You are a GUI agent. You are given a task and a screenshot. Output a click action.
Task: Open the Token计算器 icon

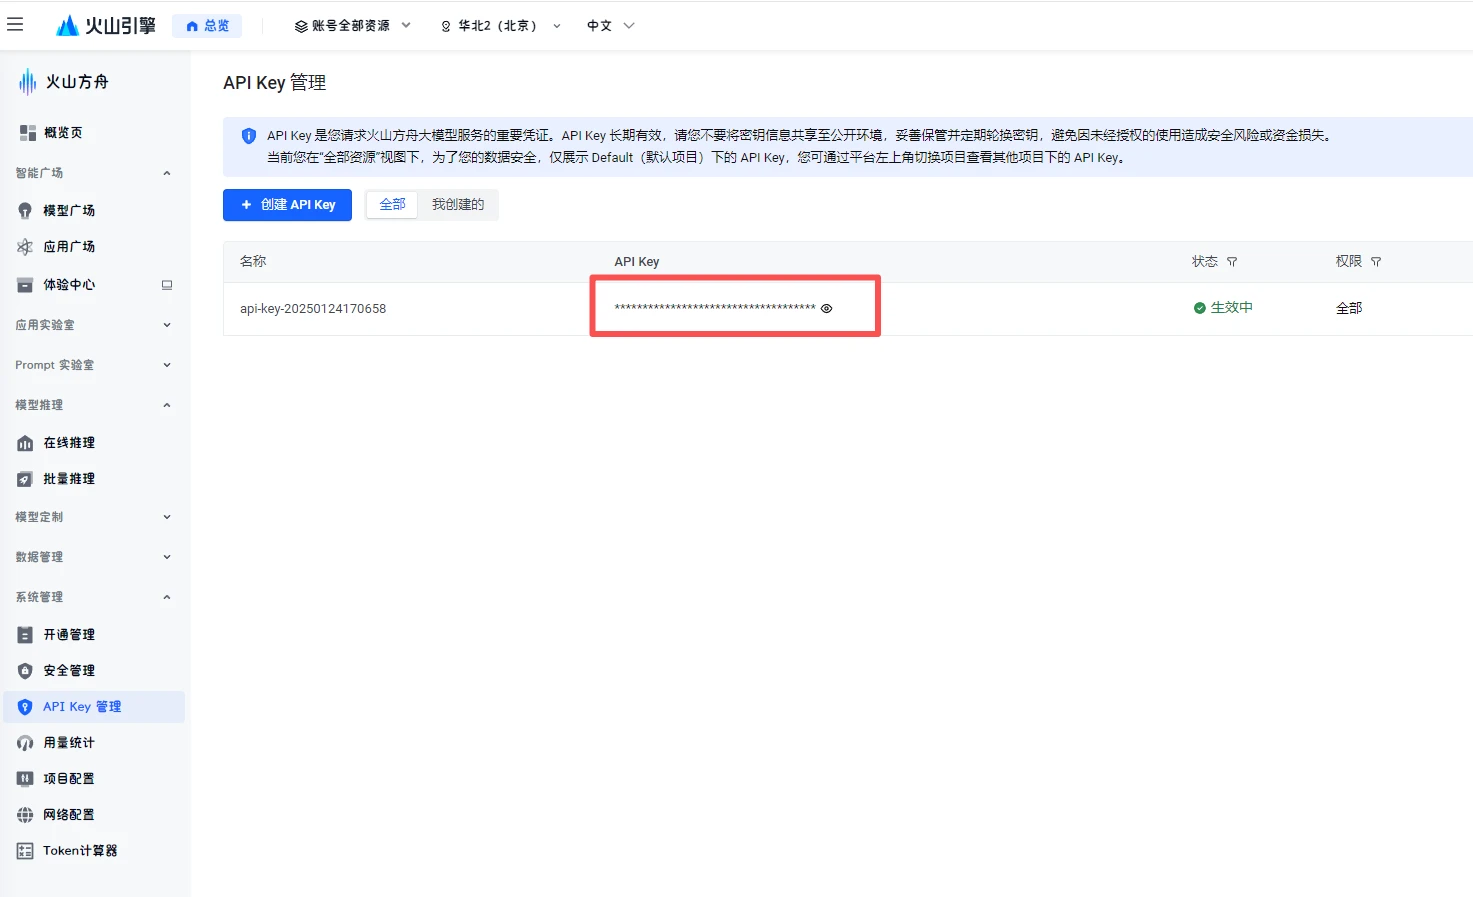(x=24, y=850)
